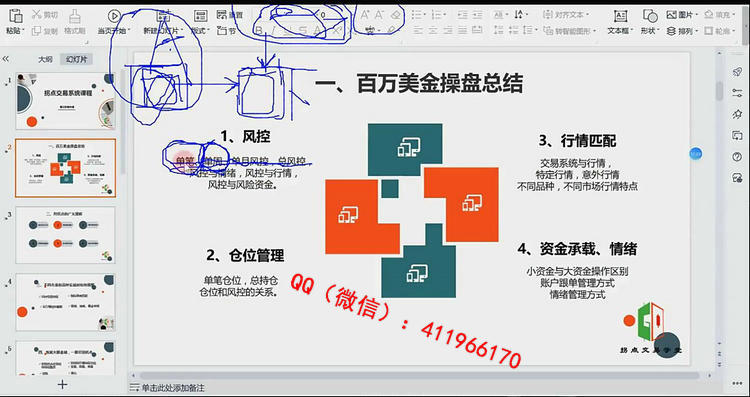
Task: Click the three dots at sidebar bottom
Action: [737, 384]
